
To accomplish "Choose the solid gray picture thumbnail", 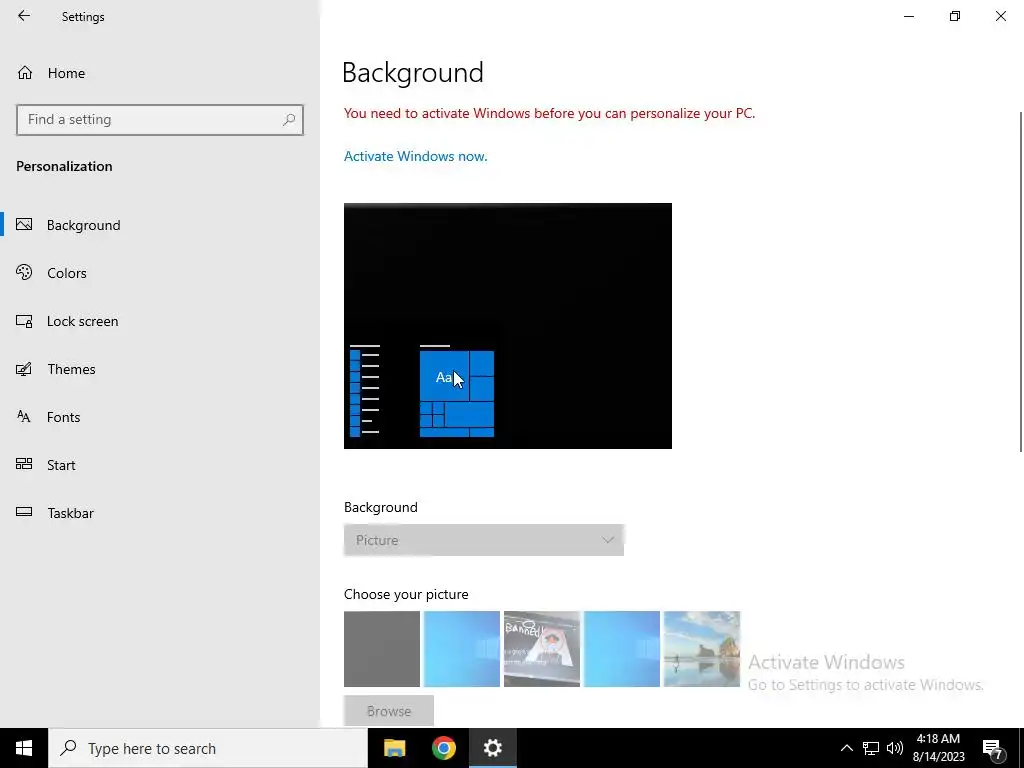I will click(382, 648).
